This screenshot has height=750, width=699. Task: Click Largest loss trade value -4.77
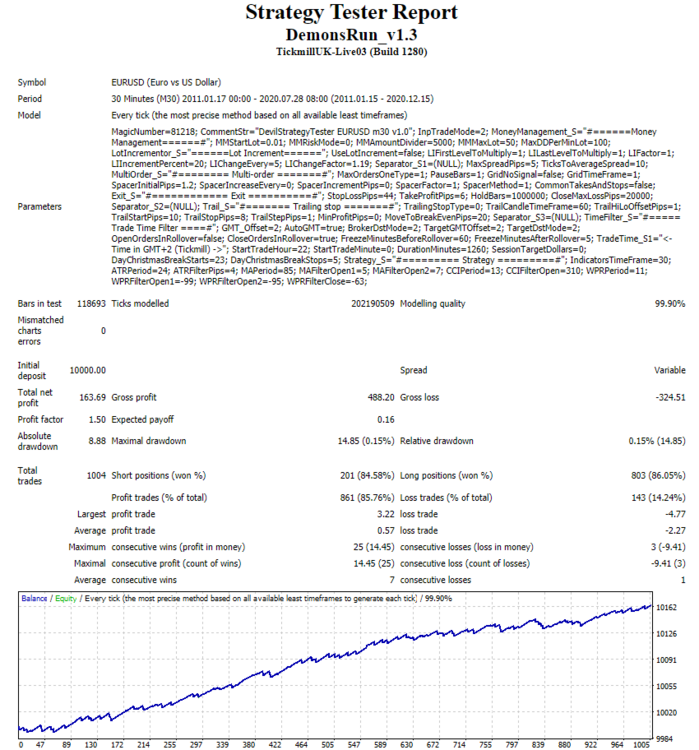[675, 514]
